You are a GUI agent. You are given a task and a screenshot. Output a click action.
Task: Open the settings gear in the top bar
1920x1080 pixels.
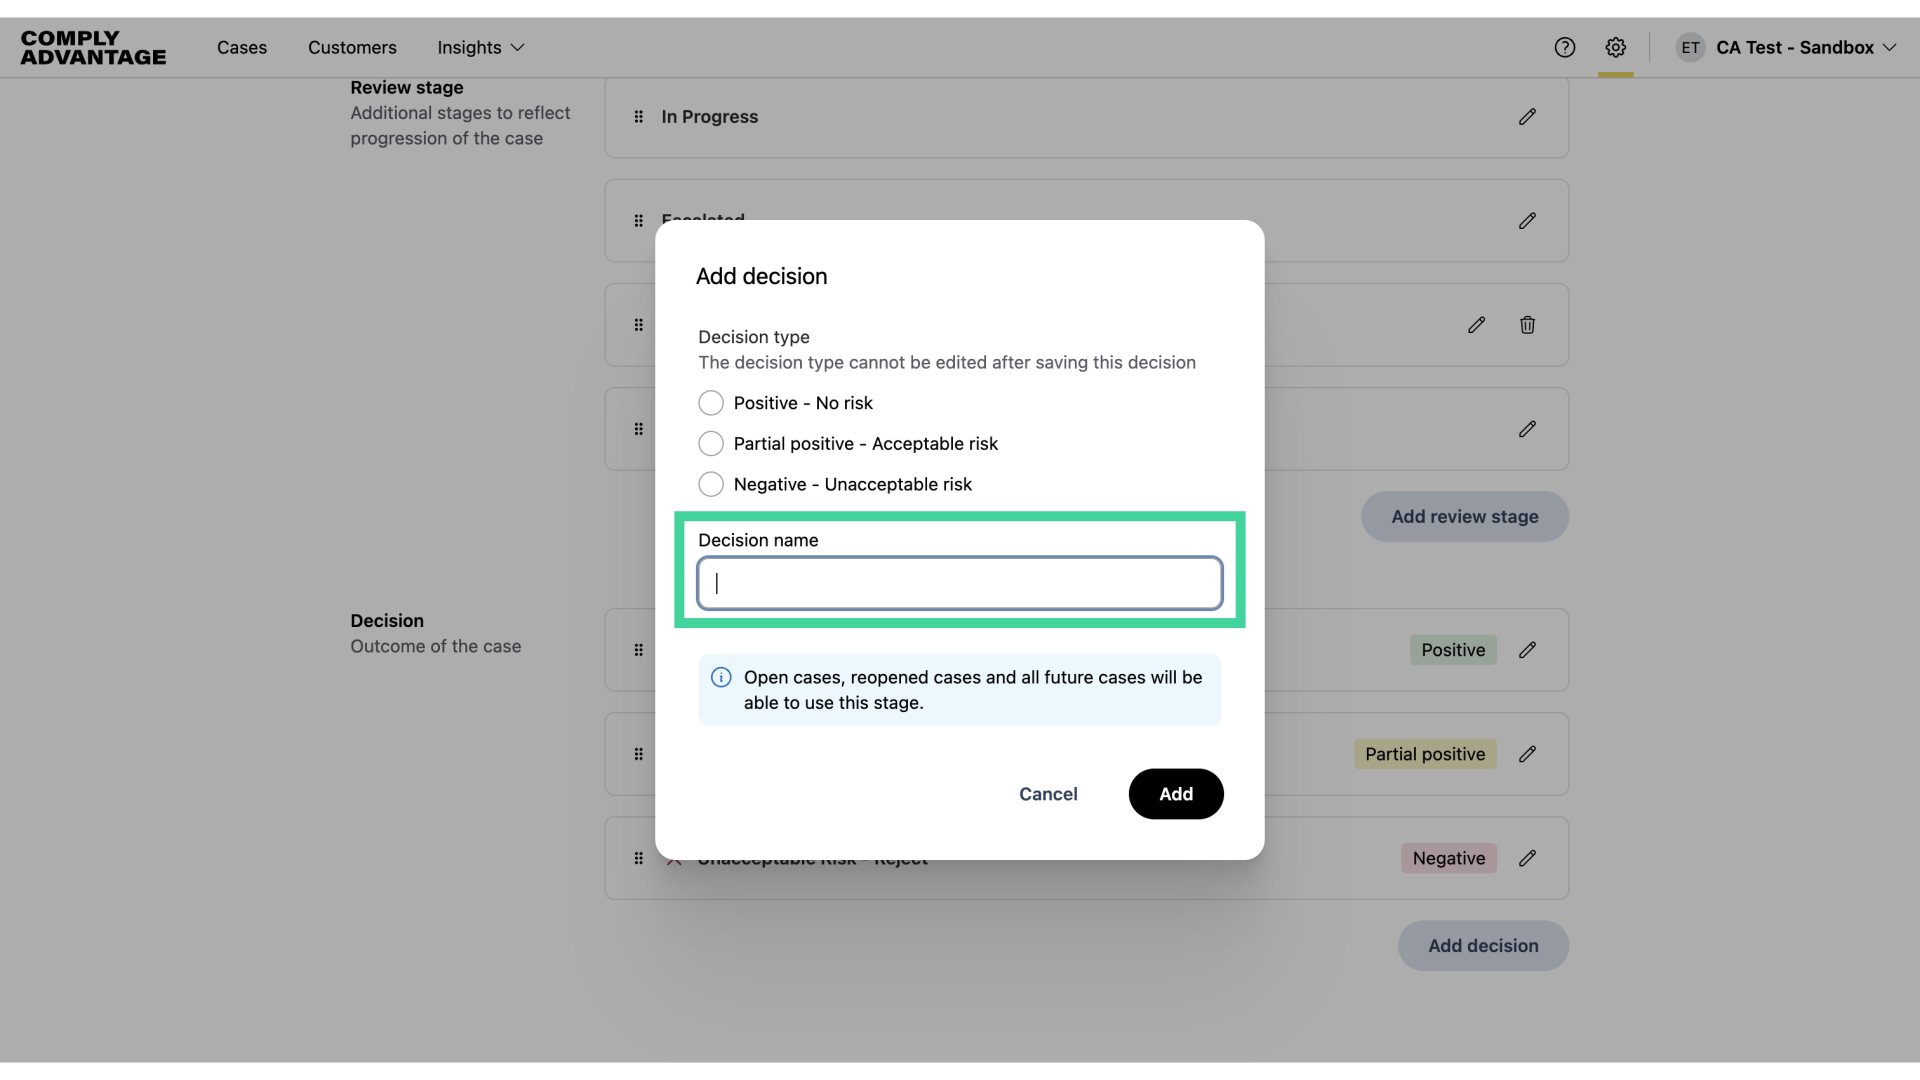click(1615, 47)
